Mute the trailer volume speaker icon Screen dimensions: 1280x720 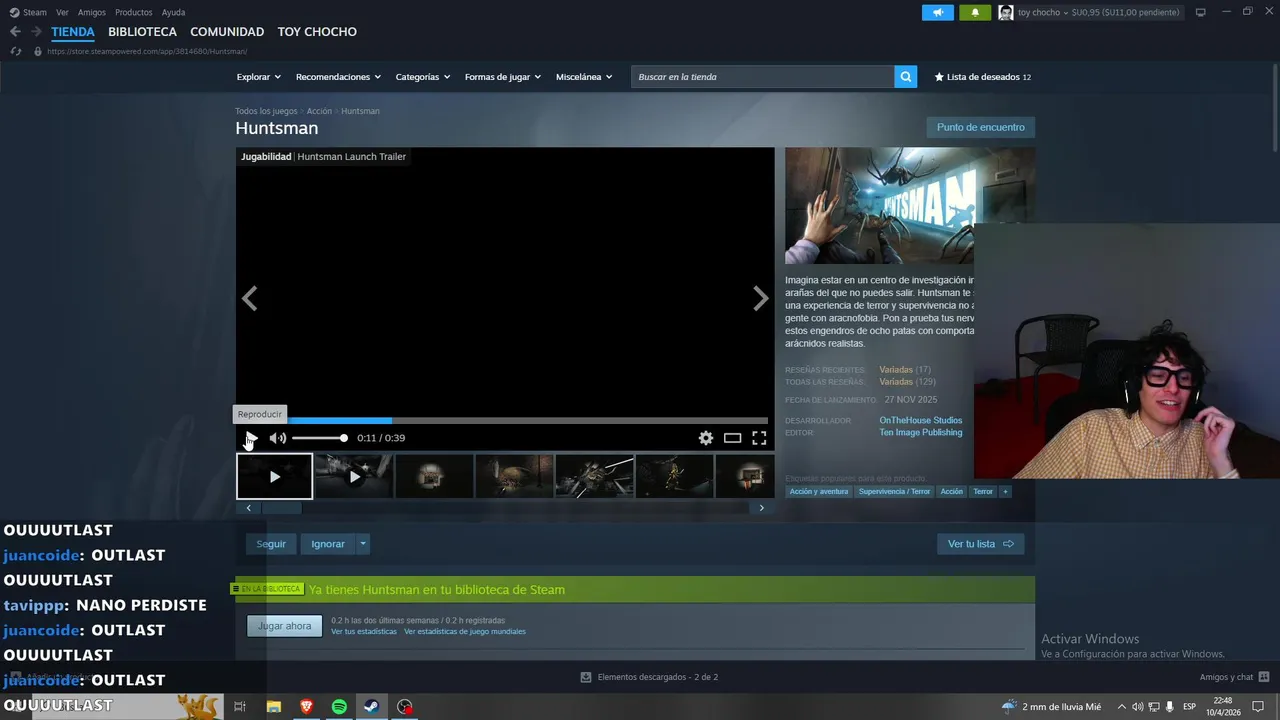click(278, 438)
